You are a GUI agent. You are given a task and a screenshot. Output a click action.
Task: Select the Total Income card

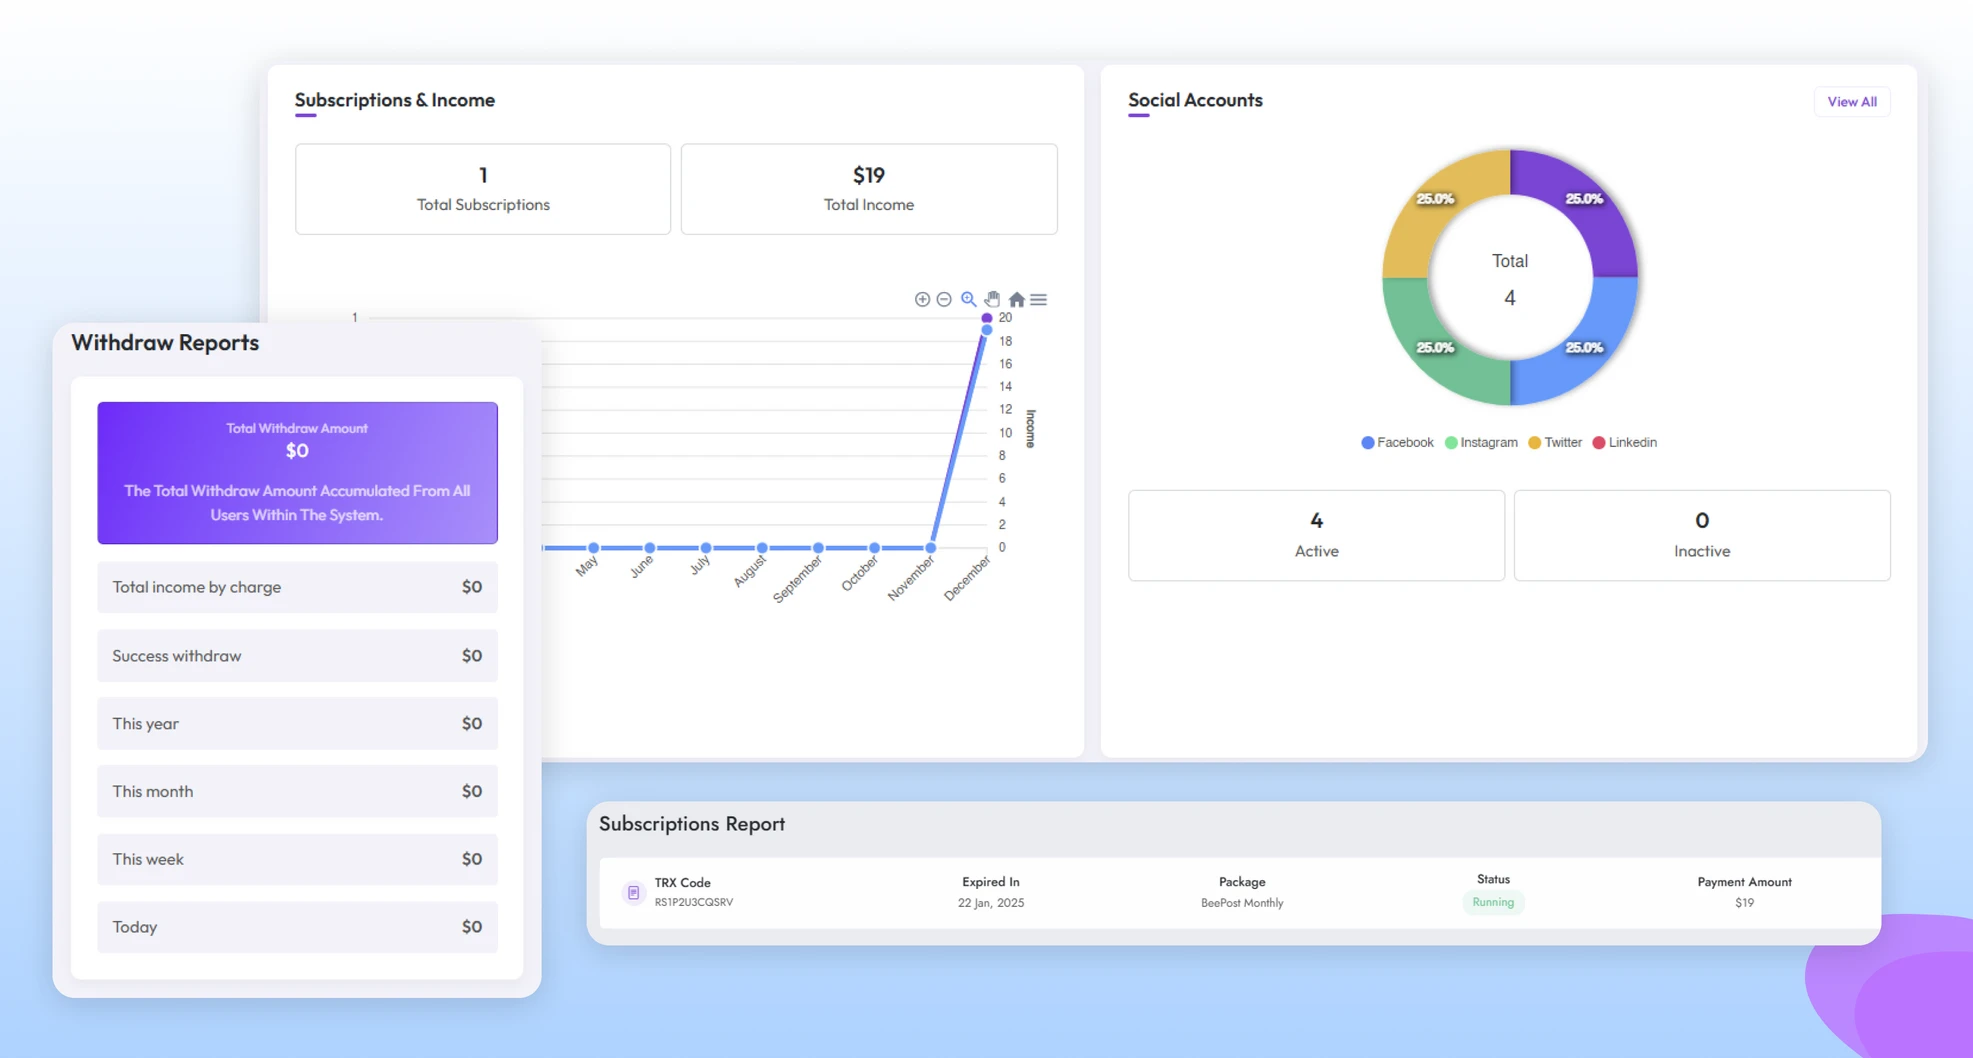point(868,189)
